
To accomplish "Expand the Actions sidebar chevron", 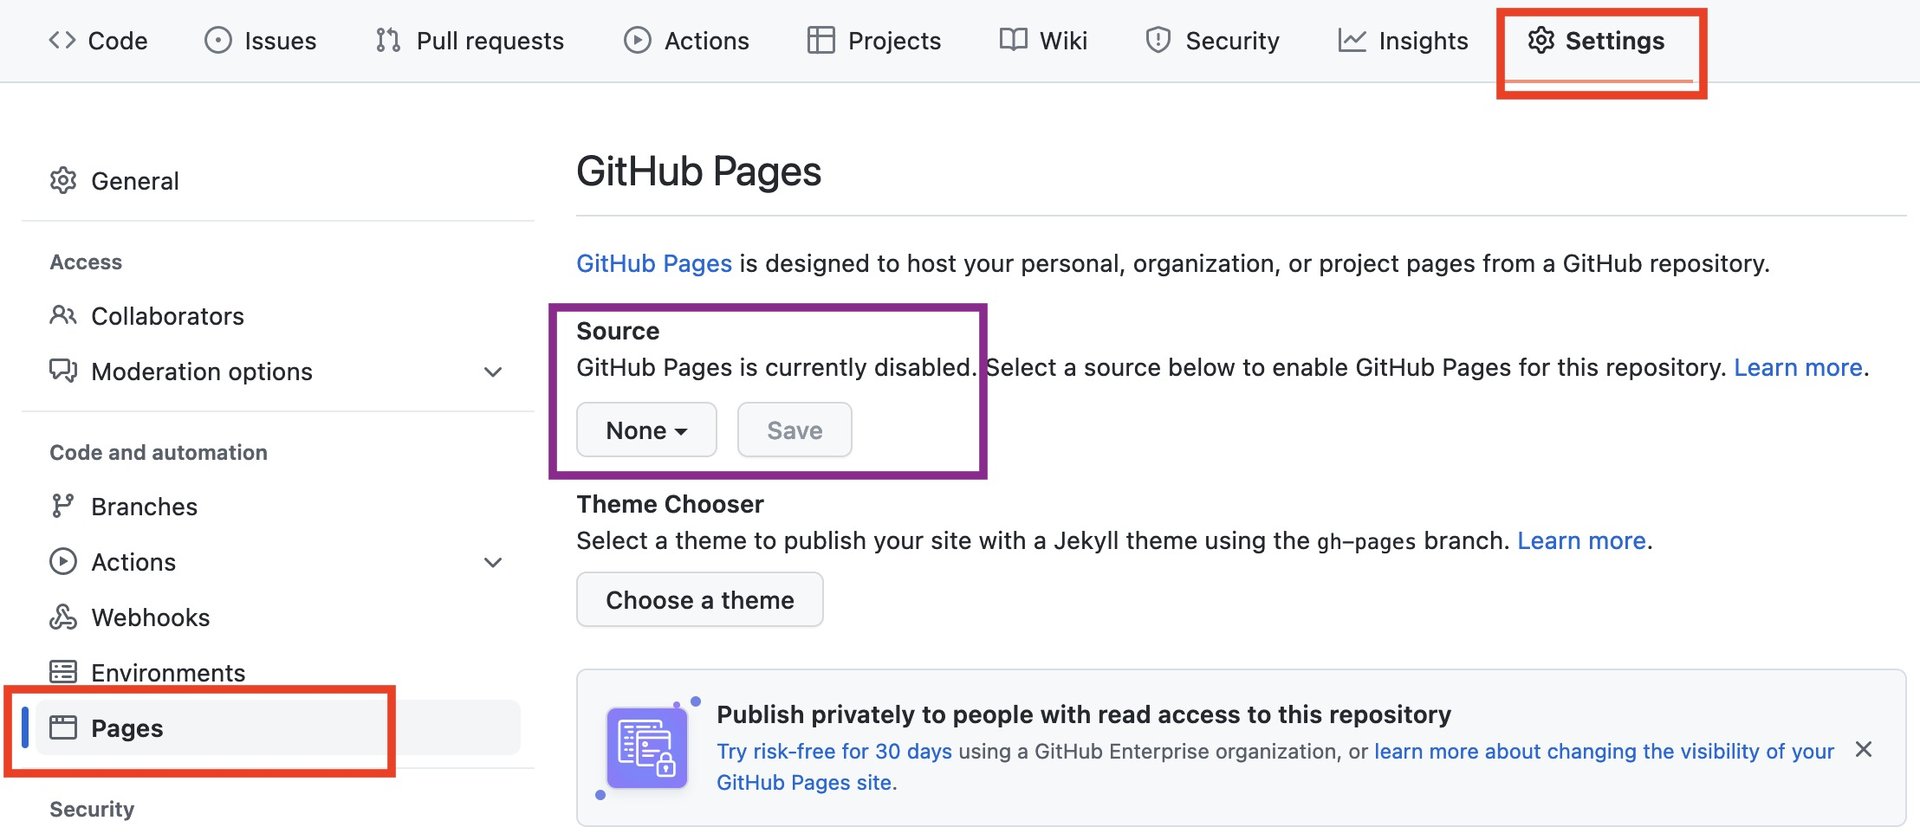I will [x=493, y=562].
